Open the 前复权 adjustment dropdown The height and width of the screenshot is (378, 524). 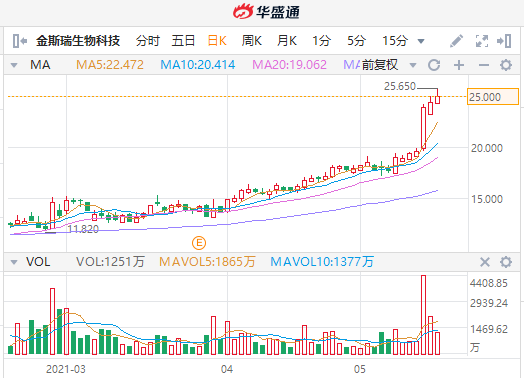[x=389, y=65]
